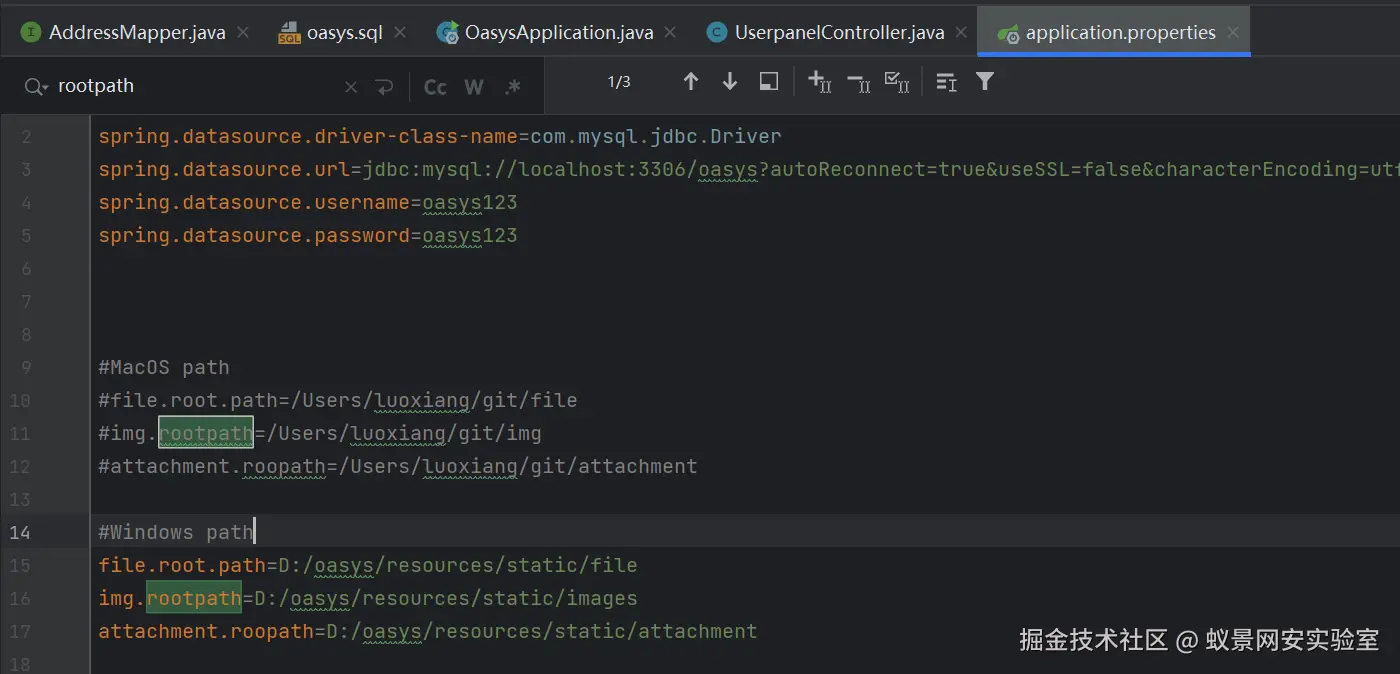Screen dimensions: 1400x674
Task: Toggle Regex (.*) search option
Action: pyautogui.click(x=513, y=87)
